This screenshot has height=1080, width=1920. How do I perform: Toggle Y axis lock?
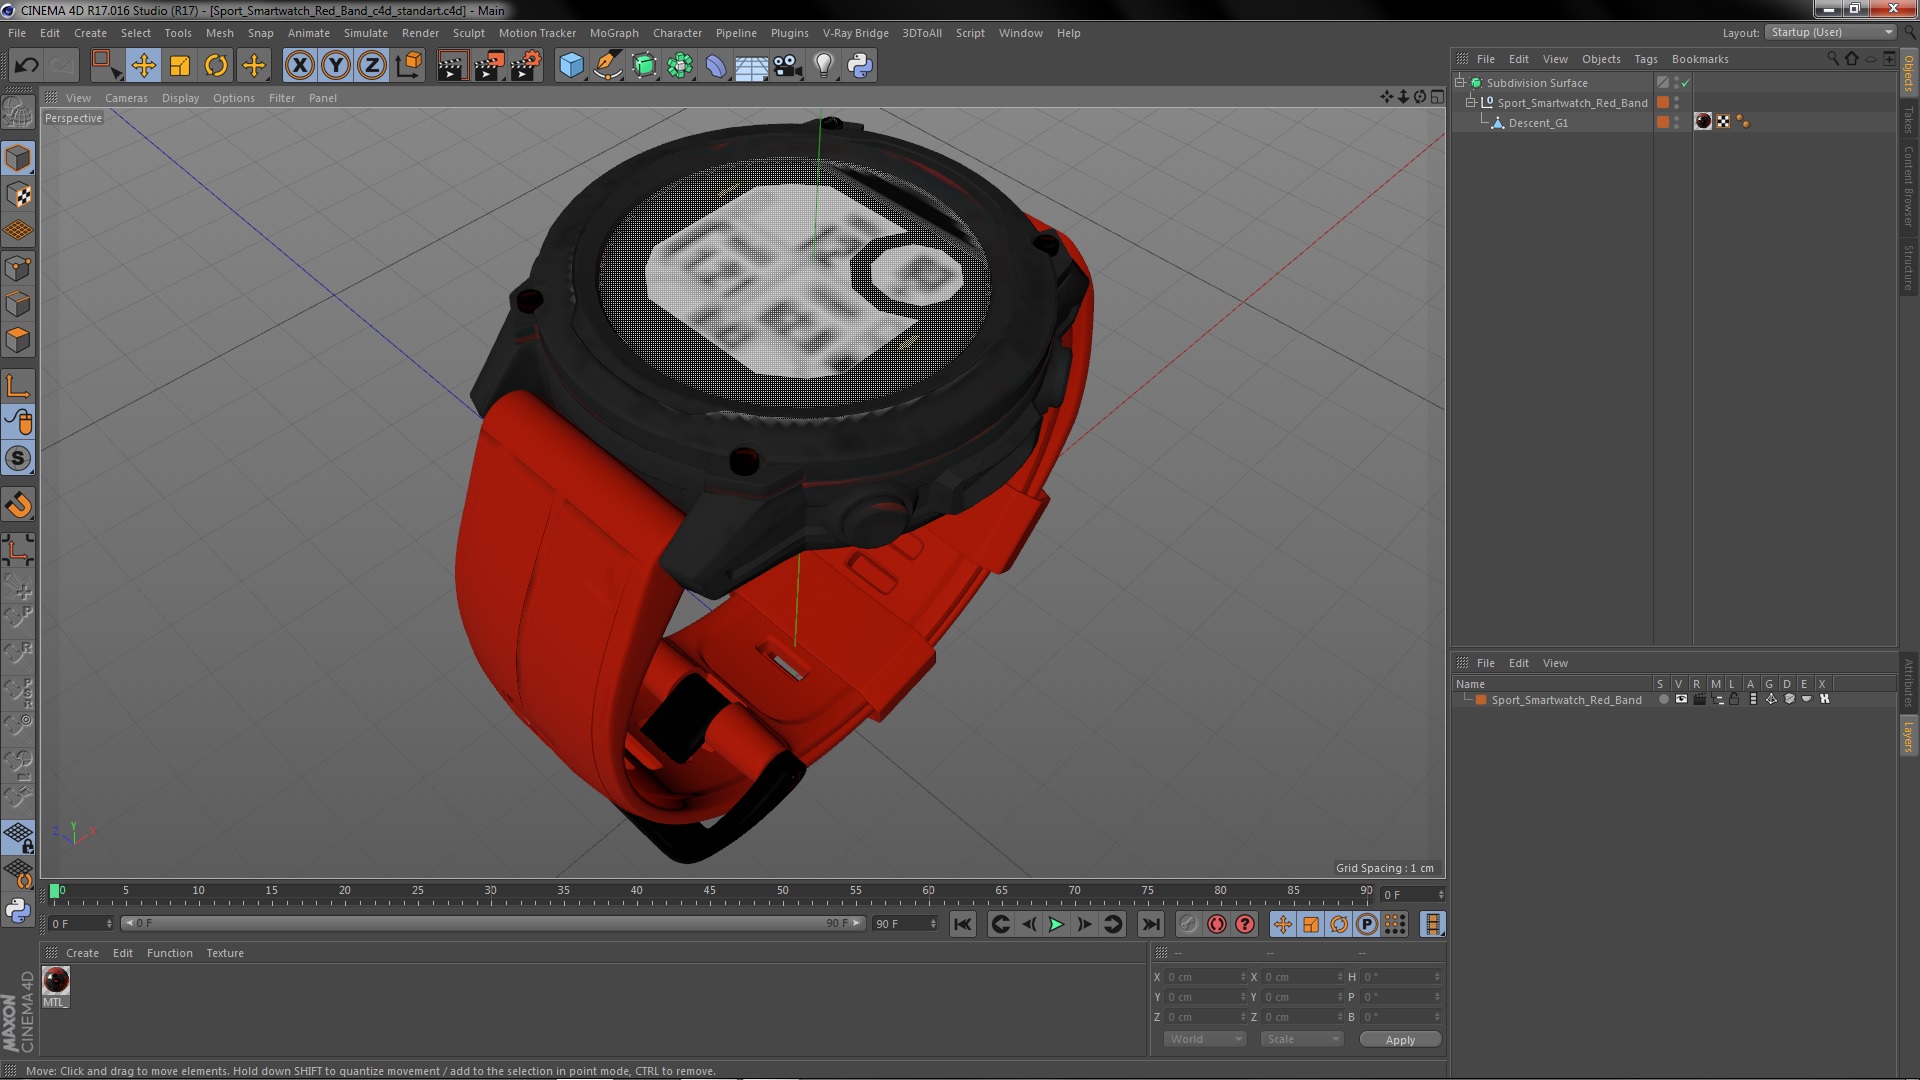click(x=336, y=66)
